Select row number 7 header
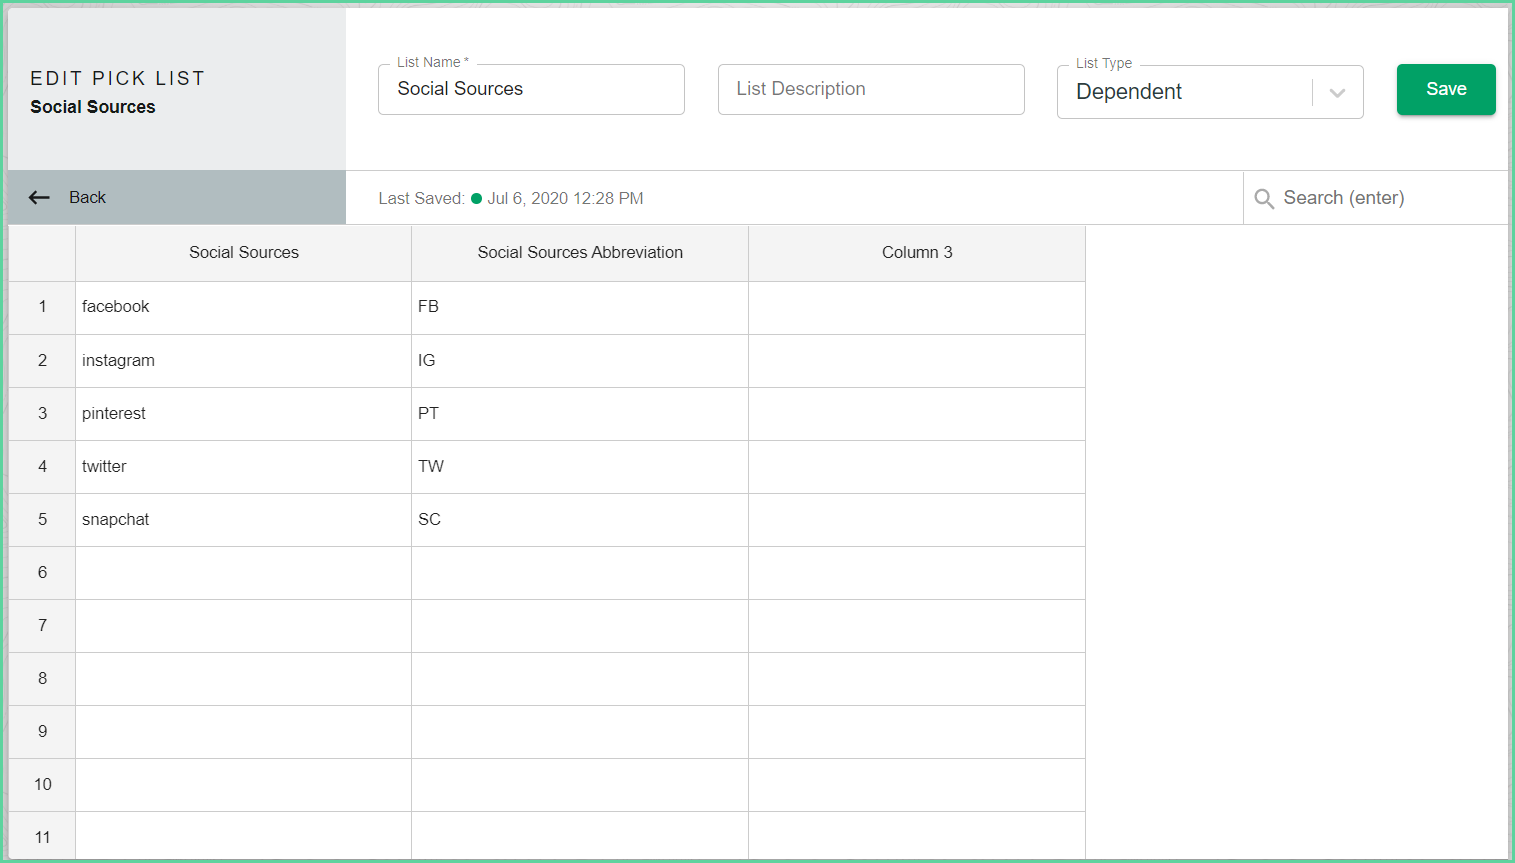The image size is (1515, 863). pyautogui.click(x=42, y=626)
